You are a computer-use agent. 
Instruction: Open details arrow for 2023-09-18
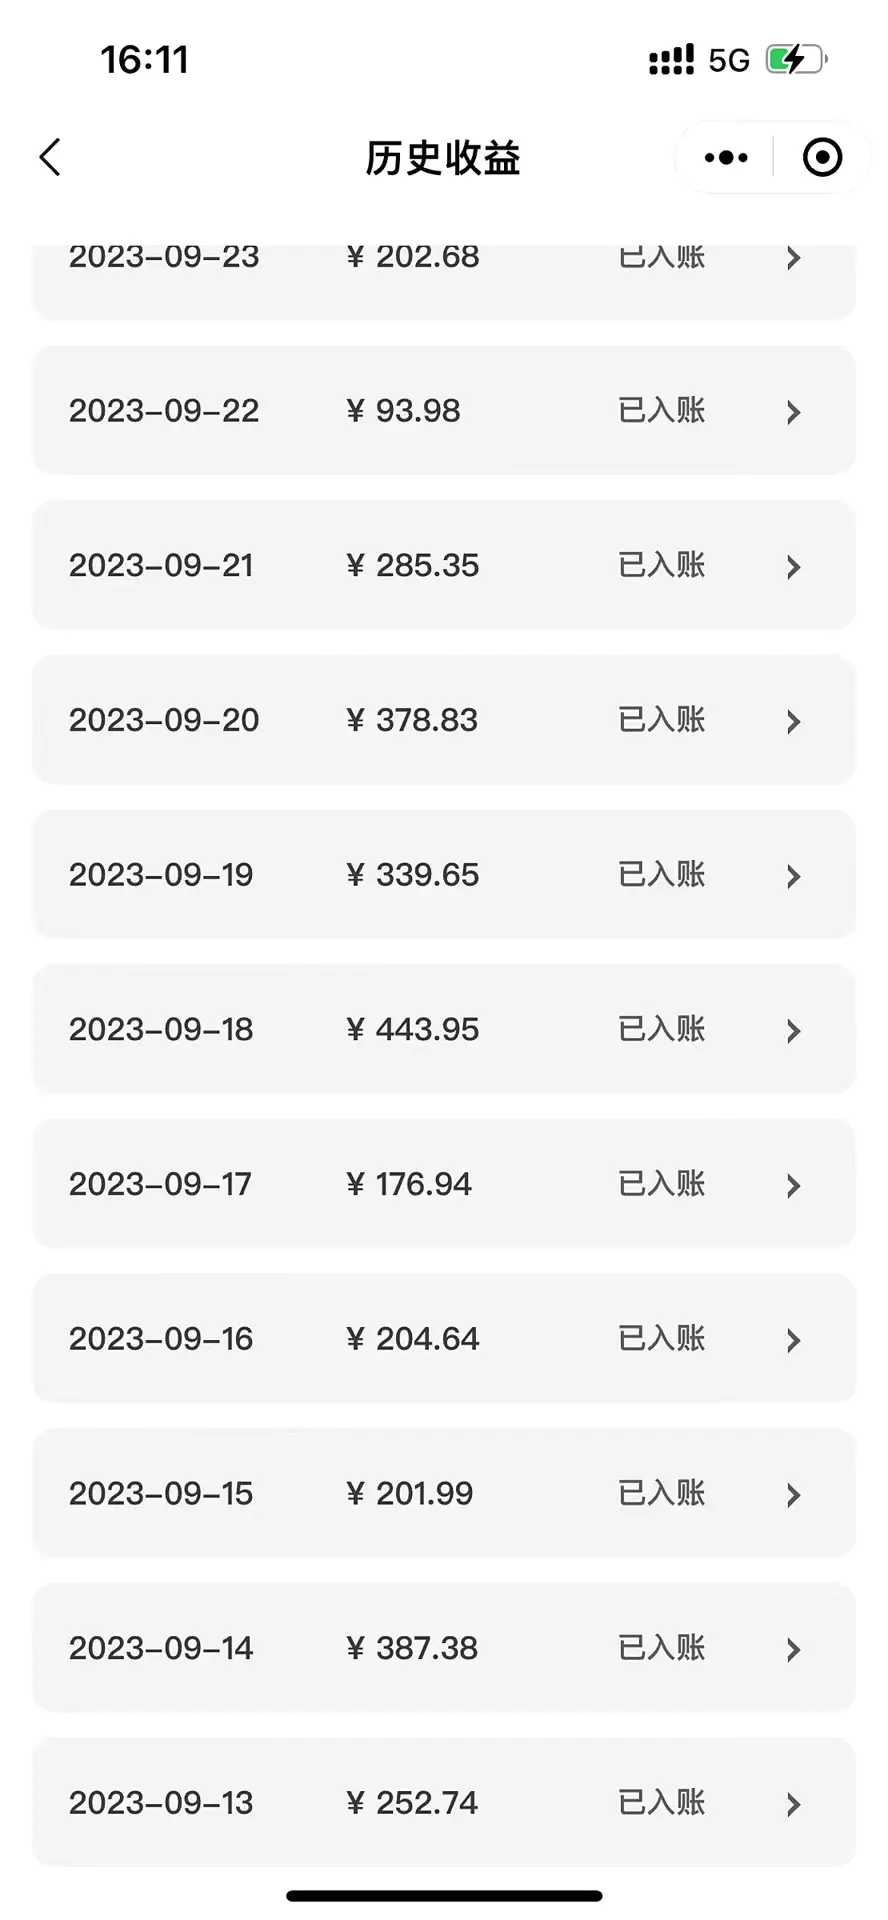793,1031
